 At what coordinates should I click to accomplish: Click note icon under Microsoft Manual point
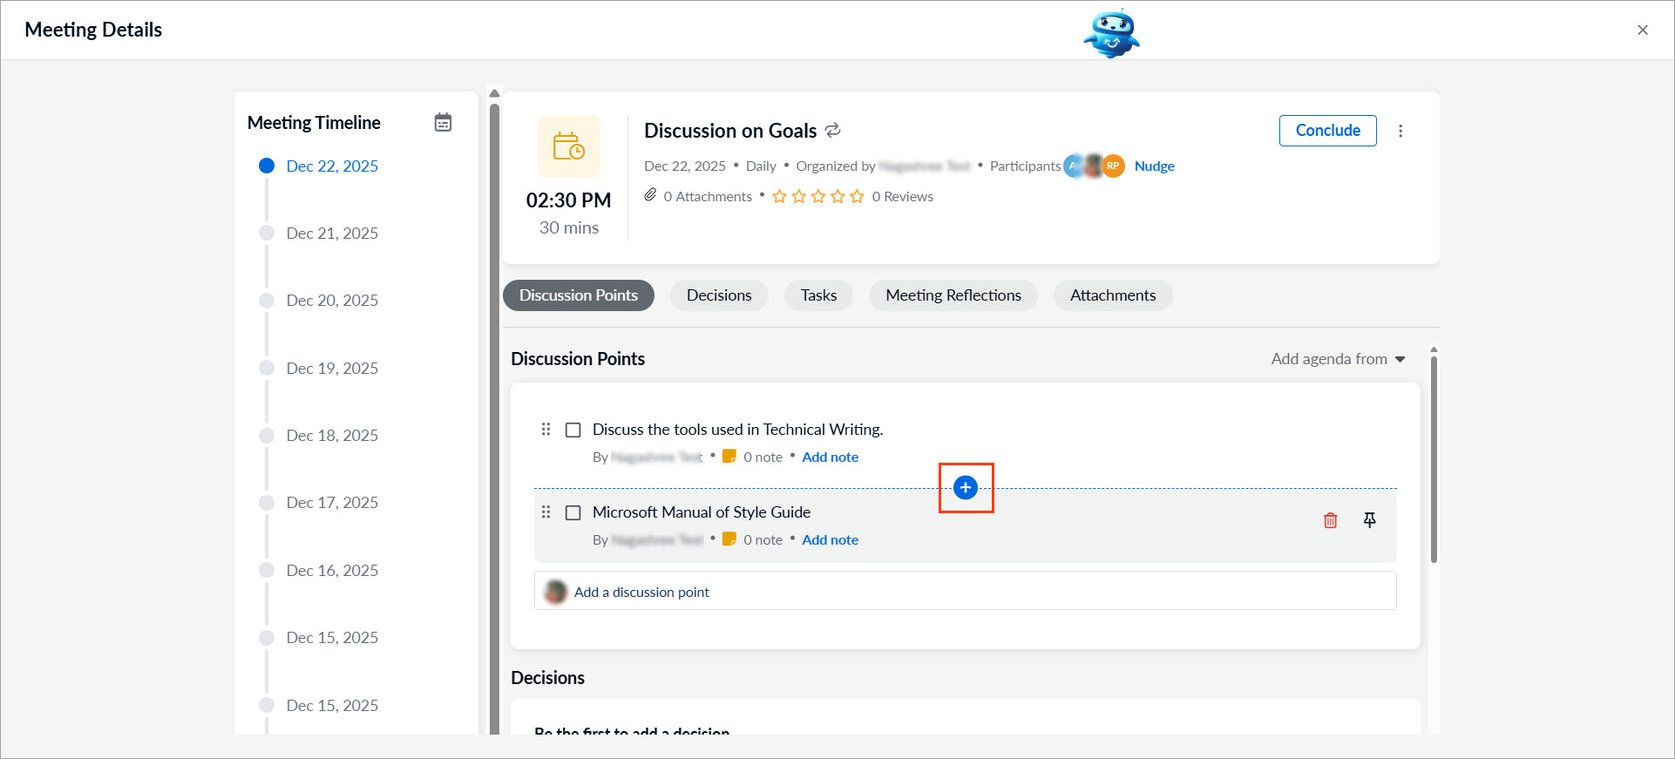tap(729, 539)
